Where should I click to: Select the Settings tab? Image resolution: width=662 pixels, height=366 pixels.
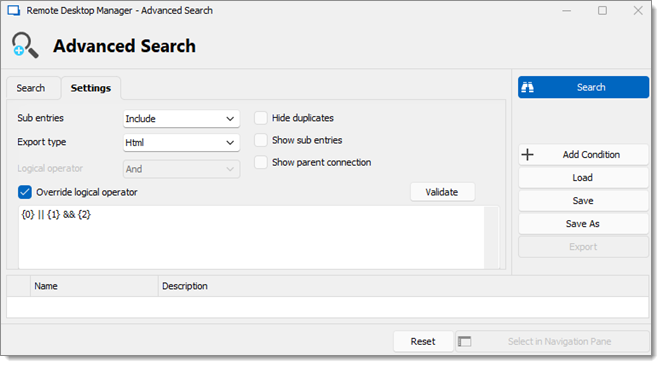91,88
